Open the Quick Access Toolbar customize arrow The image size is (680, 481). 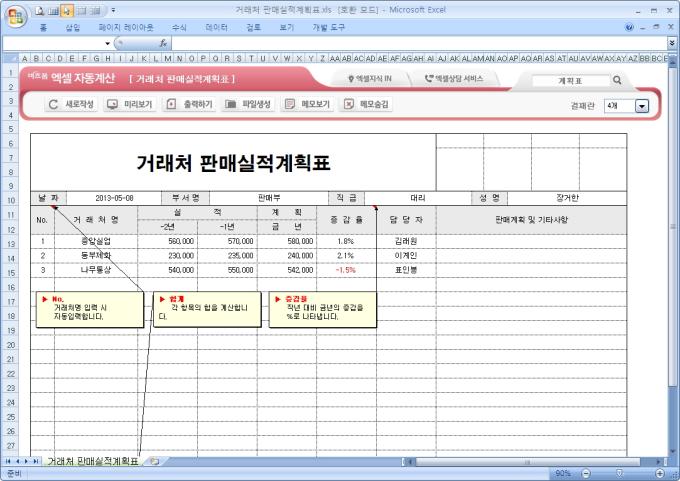[113, 10]
